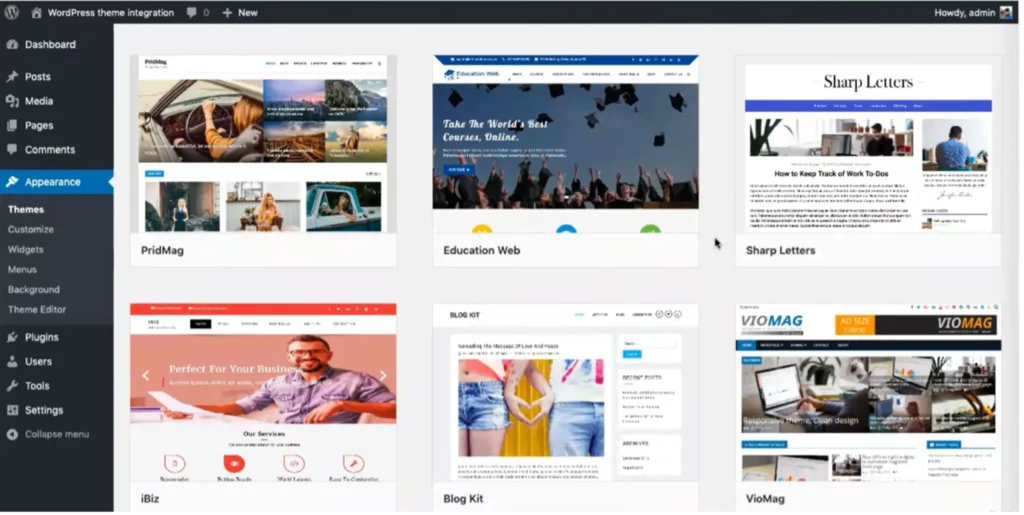Click the Users person icon
The width and height of the screenshot is (1024, 515).
point(12,361)
